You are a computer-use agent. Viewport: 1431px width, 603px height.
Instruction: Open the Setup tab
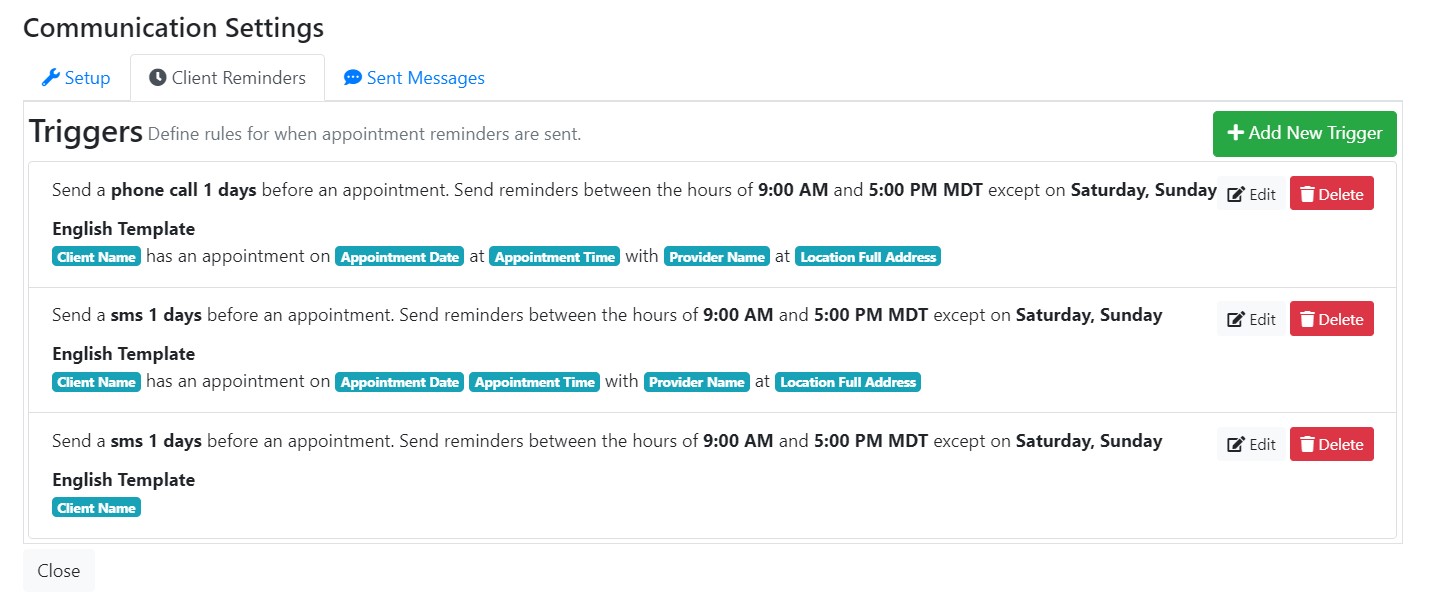[76, 78]
